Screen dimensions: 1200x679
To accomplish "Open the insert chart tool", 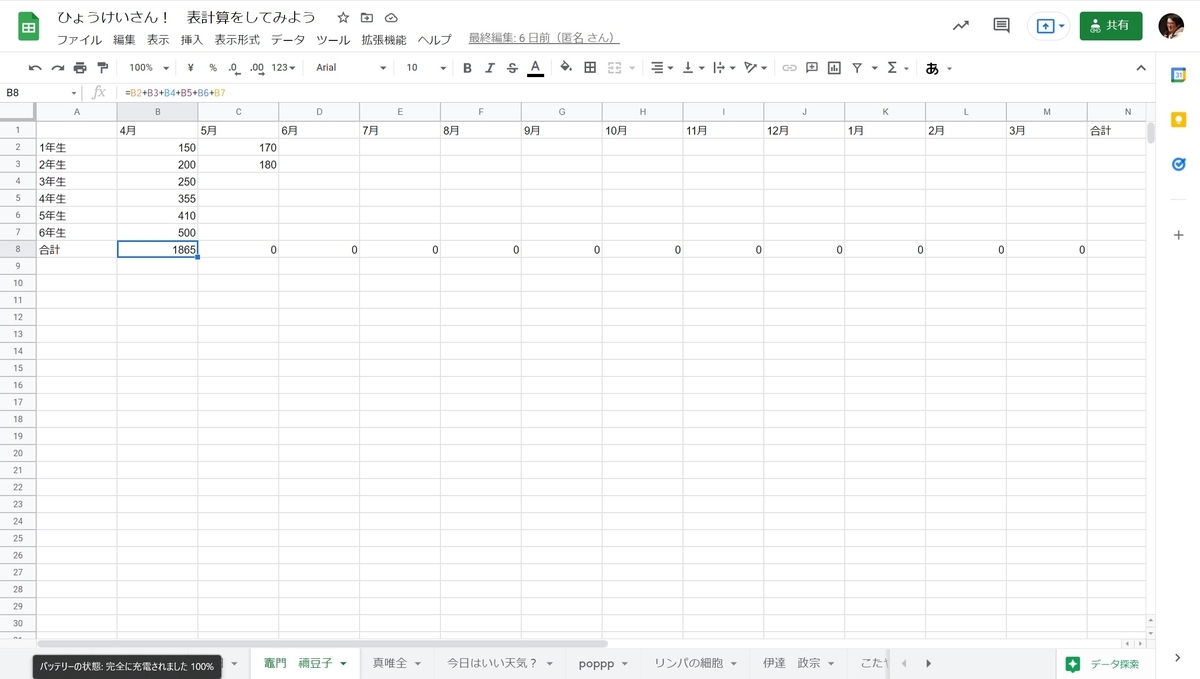I will click(835, 67).
